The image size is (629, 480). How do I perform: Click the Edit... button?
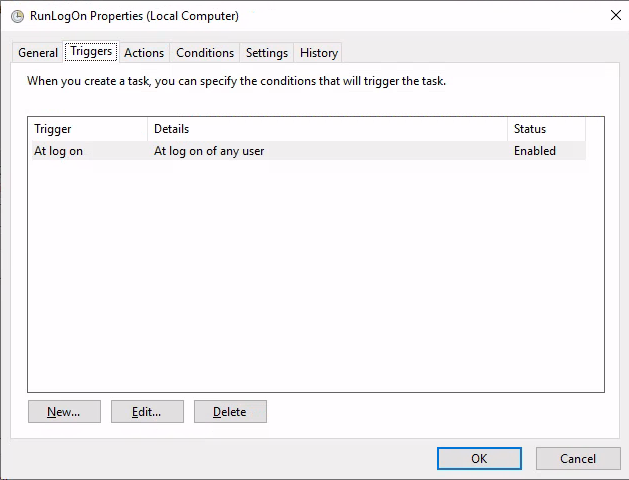[x=147, y=411]
